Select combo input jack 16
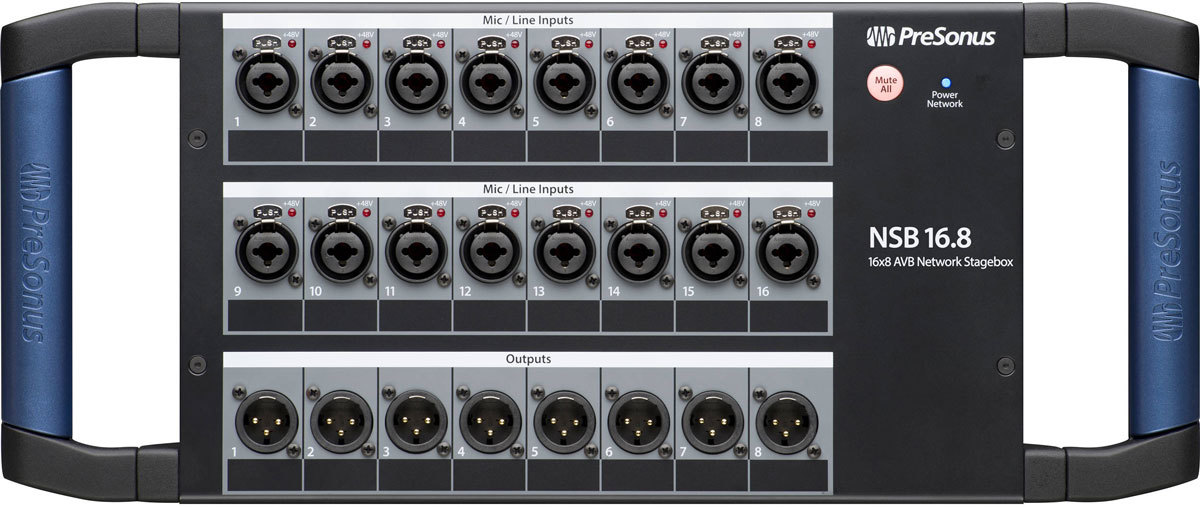 tap(788, 252)
